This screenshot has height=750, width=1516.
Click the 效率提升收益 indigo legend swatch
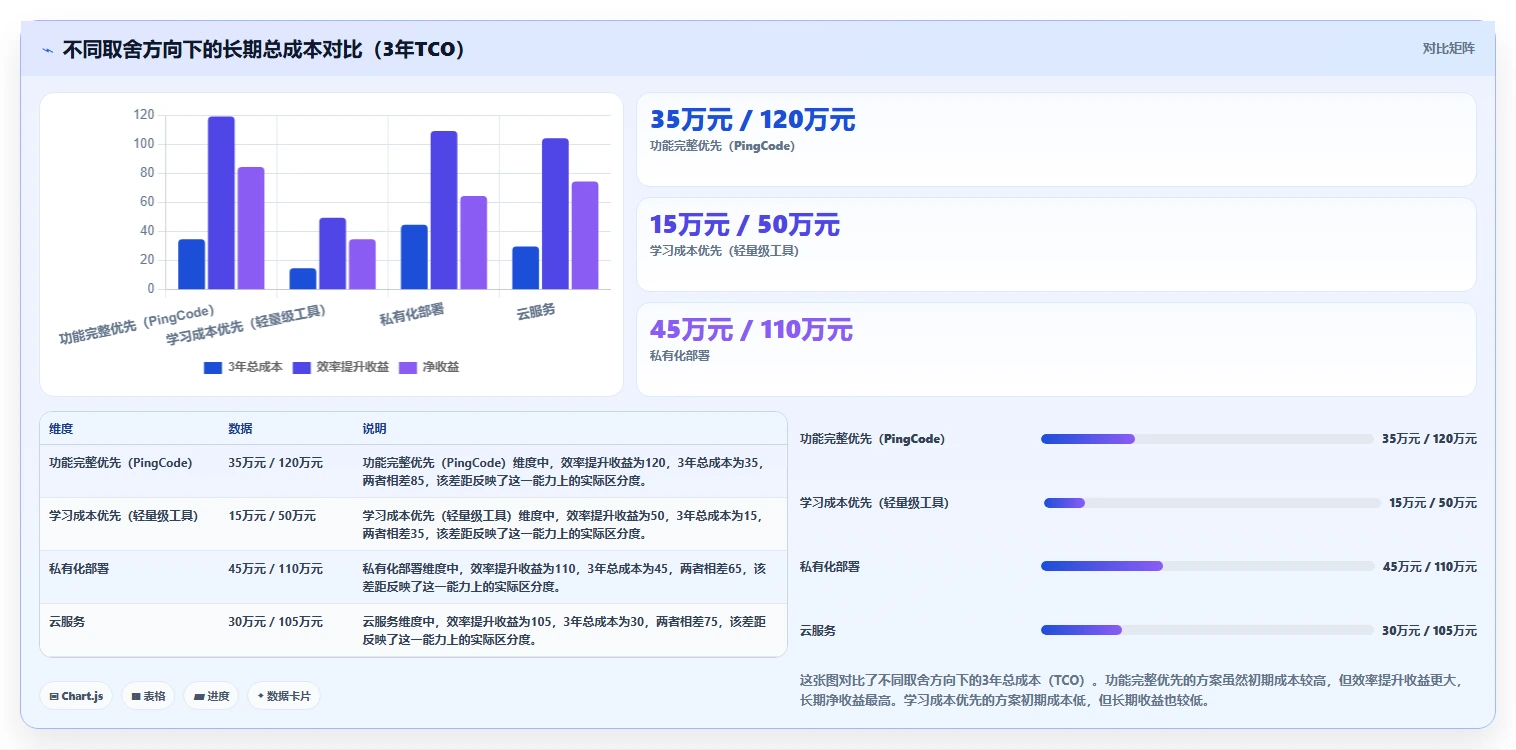pyautogui.click(x=302, y=368)
